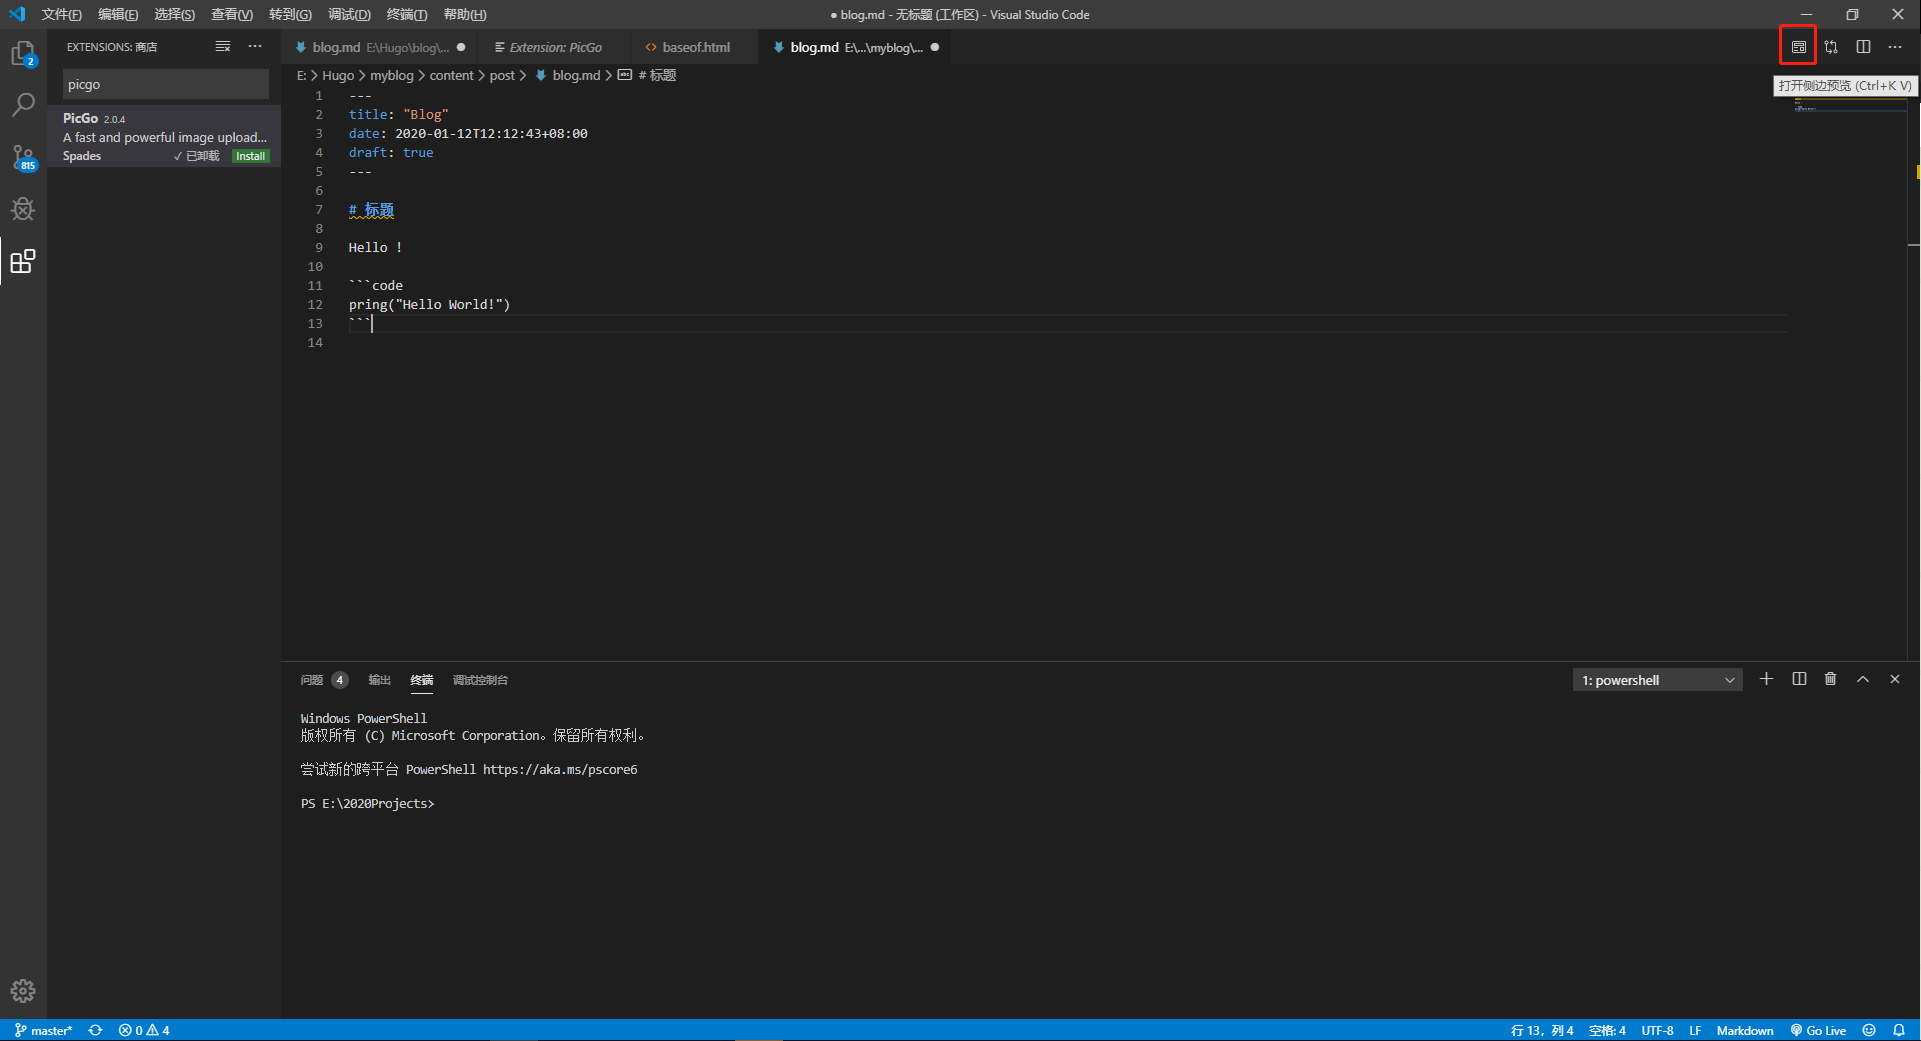Click myblog in the breadcrumb path
Viewport: 1921px width, 1041px height.
click(392, 75)
